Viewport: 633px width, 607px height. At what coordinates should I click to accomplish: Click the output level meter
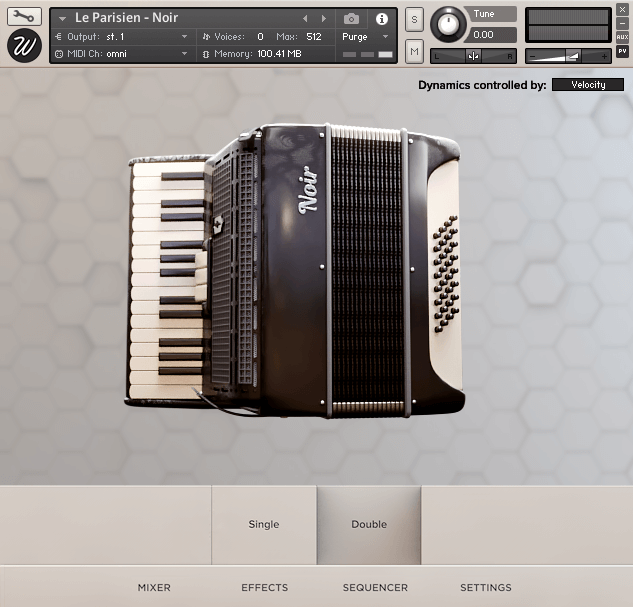[x=568, y=25]
